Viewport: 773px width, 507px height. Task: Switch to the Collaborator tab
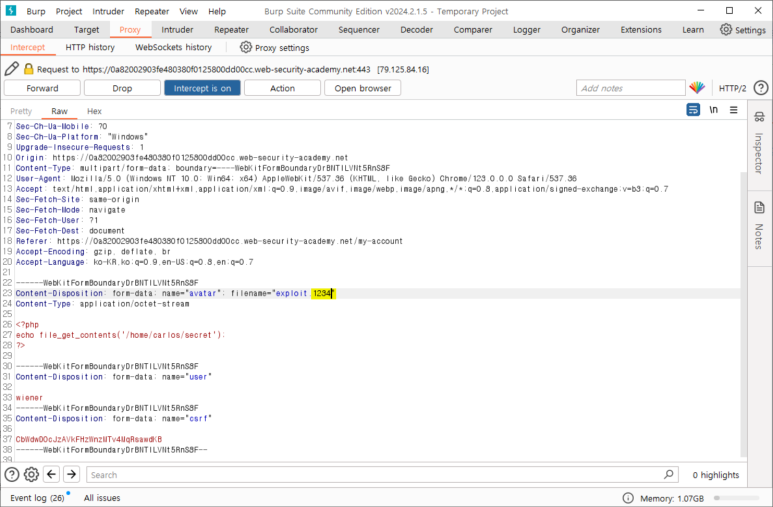[x=293, y=30]
